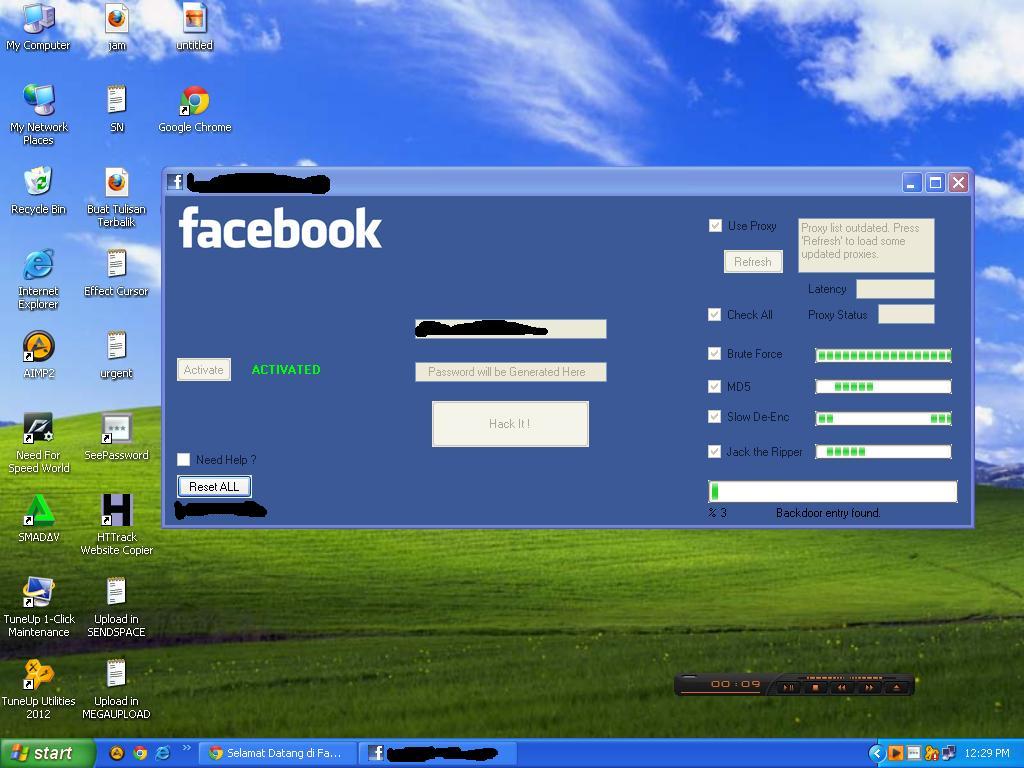This screenshot has width=1024, height=768.
Task: Click the 12:29 PM system clock
Action: pos(987,753)
